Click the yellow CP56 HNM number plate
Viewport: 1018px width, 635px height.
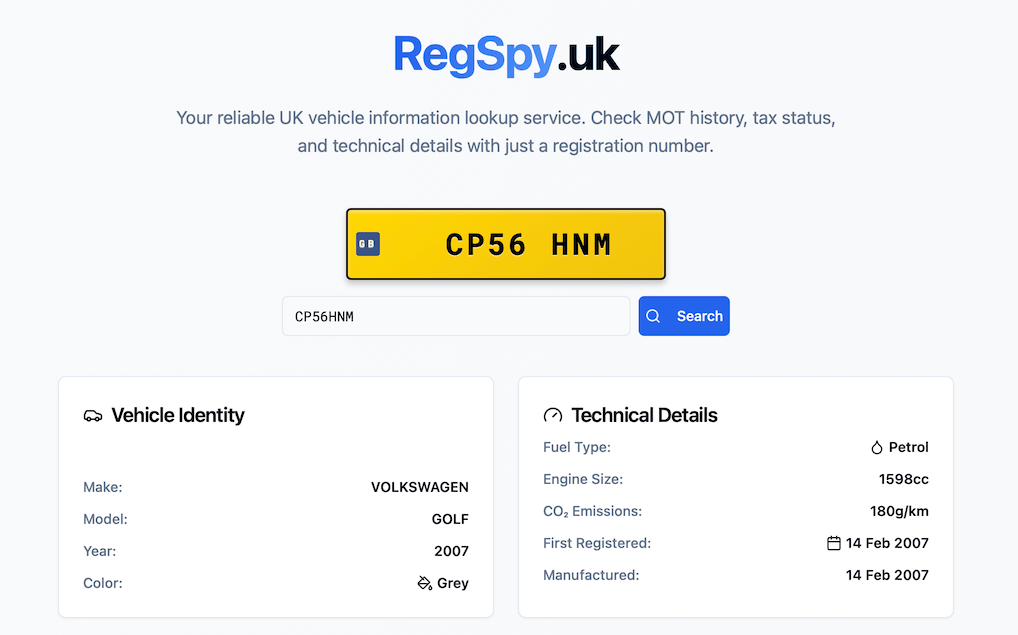(x=506, y=244)
